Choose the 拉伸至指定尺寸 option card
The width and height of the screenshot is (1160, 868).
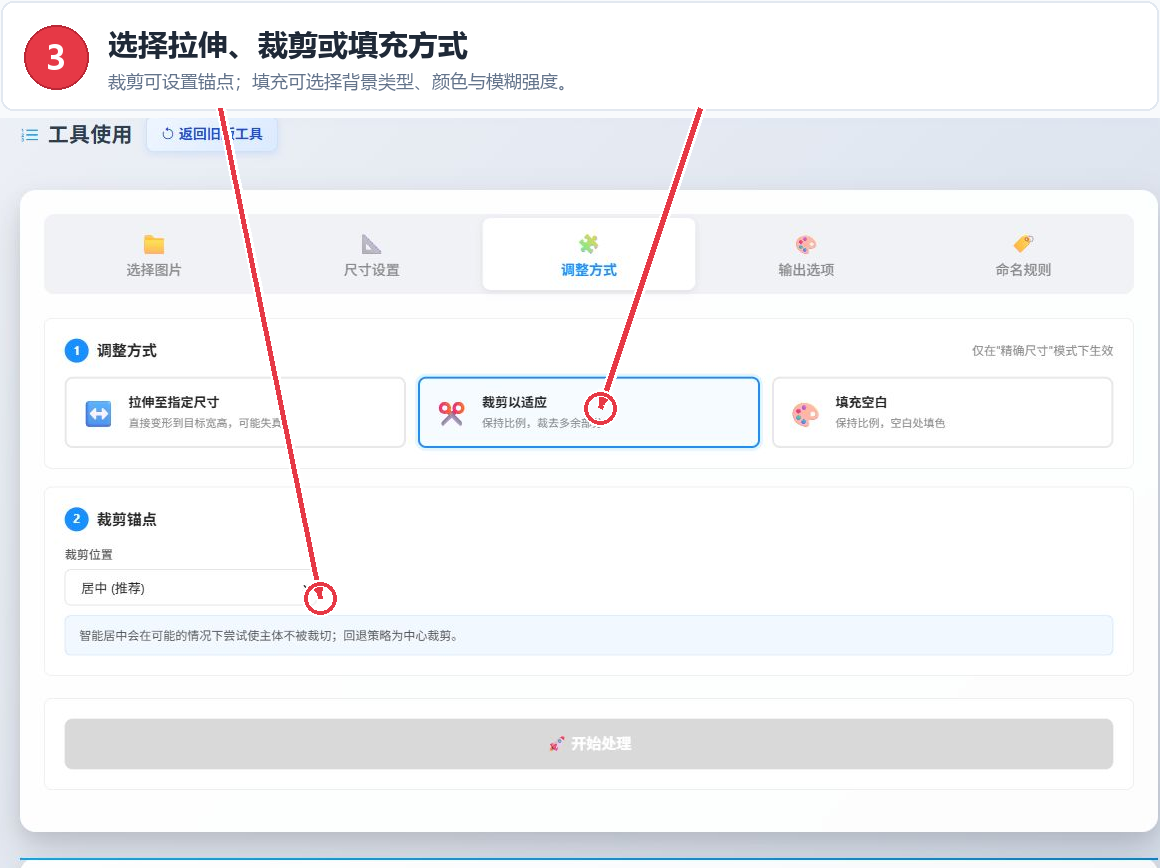click(x=235, y=412)
